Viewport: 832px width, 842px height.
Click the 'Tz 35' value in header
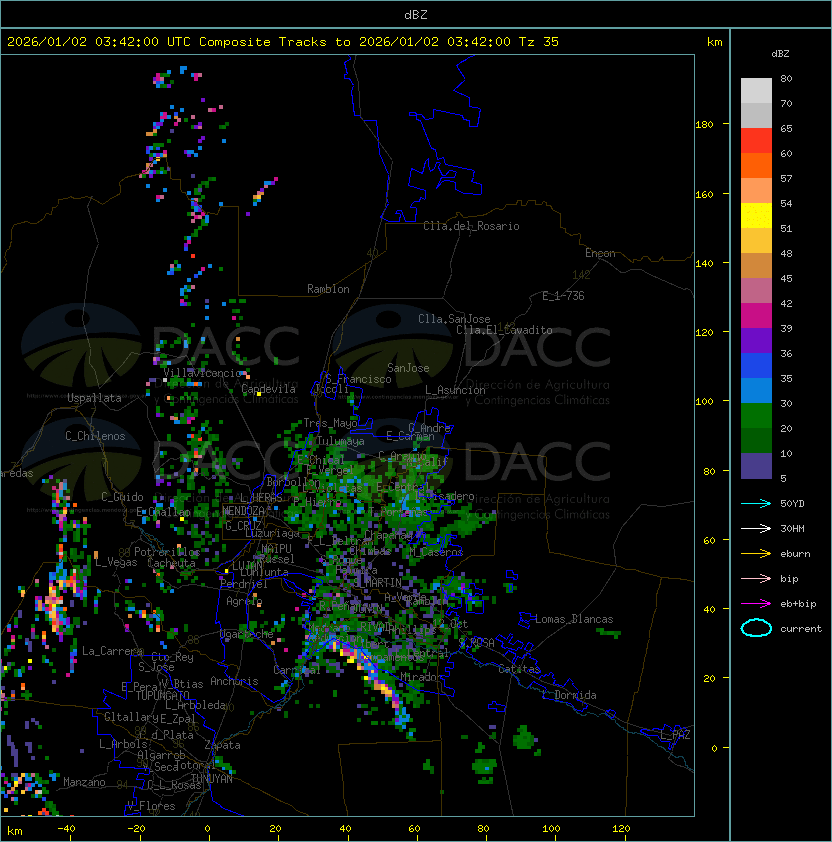539,42
